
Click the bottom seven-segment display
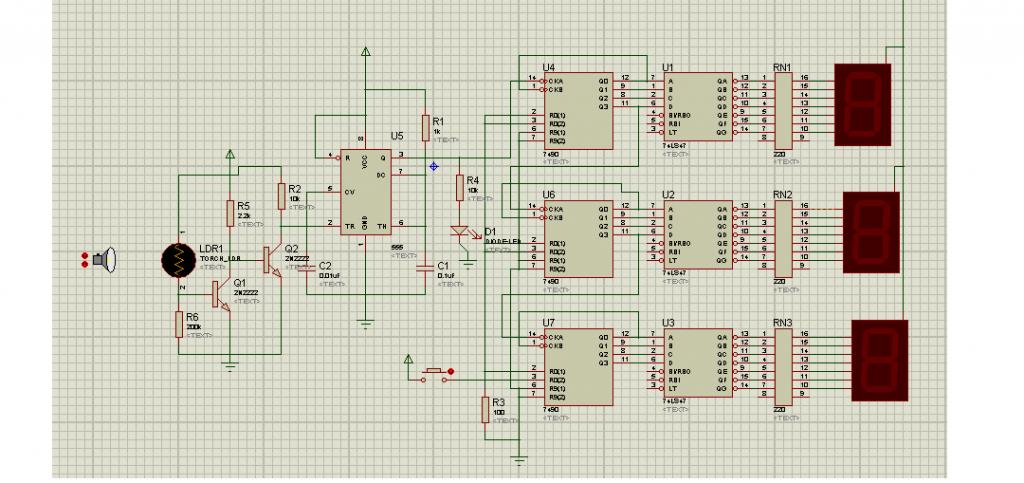pyautogui.click(x=880, y=360)
